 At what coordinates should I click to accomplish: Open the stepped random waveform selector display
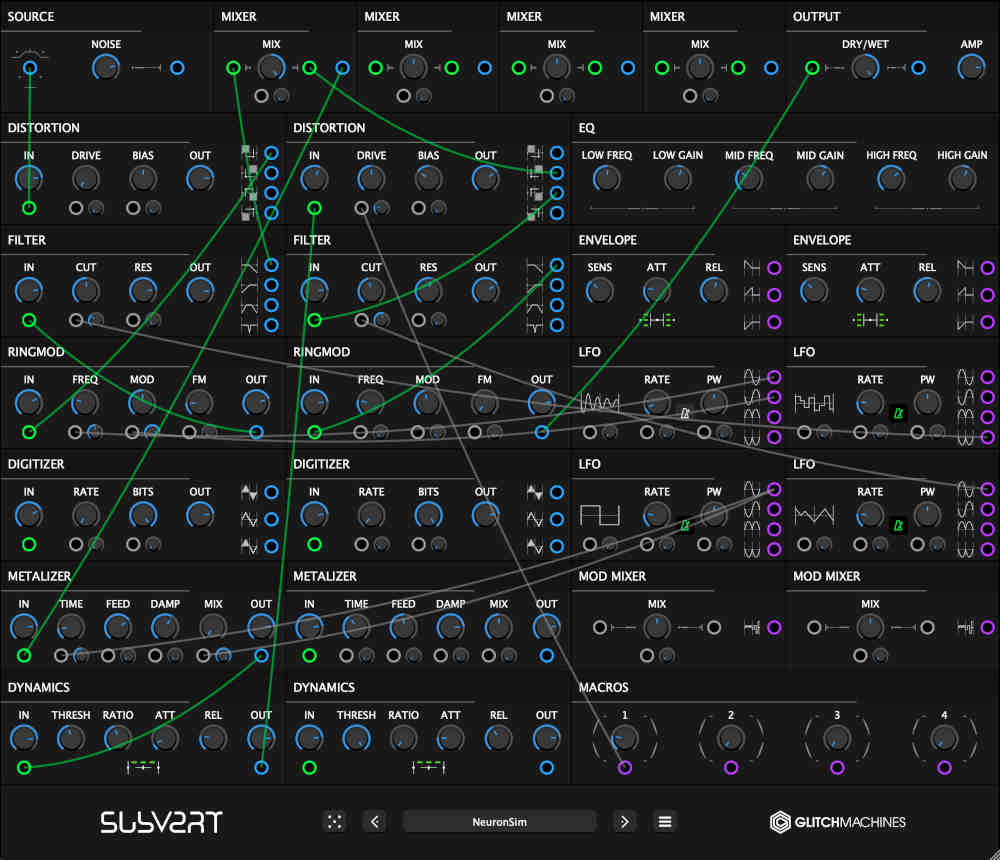[814, 403]
